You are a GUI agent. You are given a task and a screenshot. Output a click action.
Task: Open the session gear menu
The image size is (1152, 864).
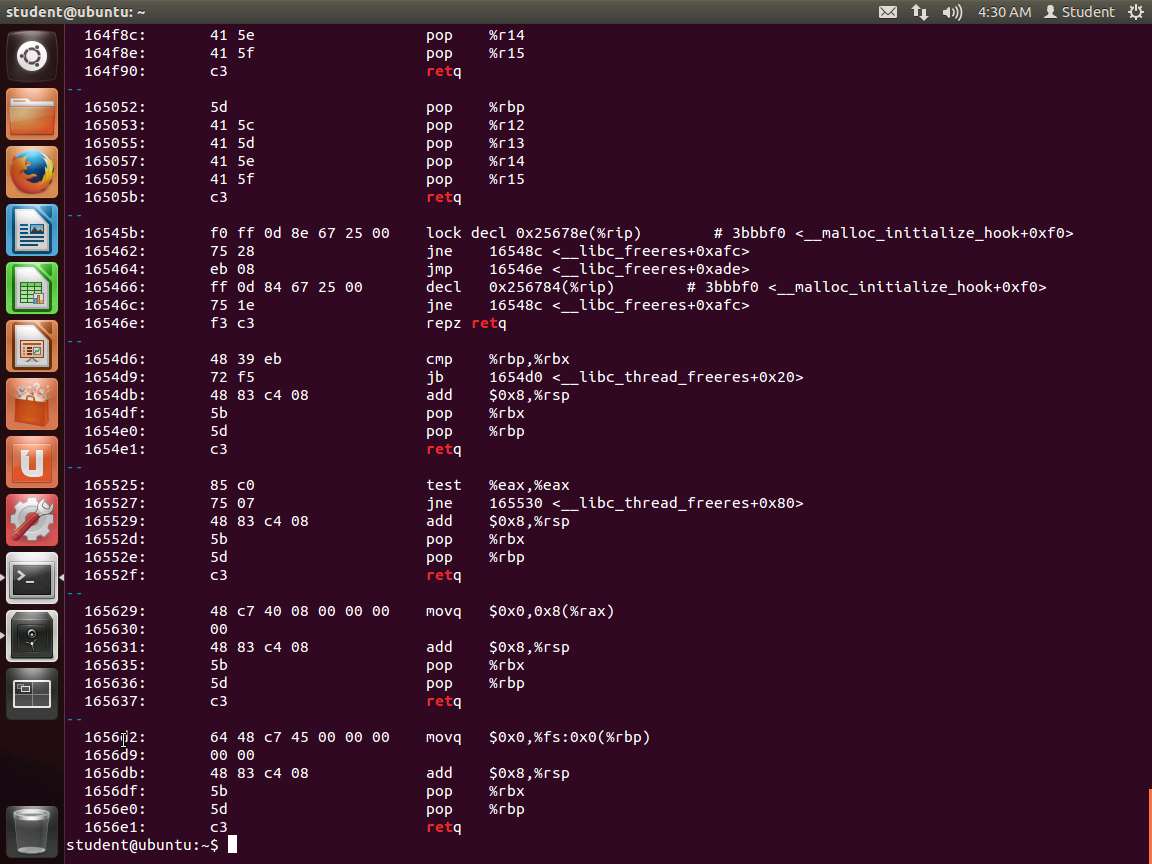(x=1136, y=12)
